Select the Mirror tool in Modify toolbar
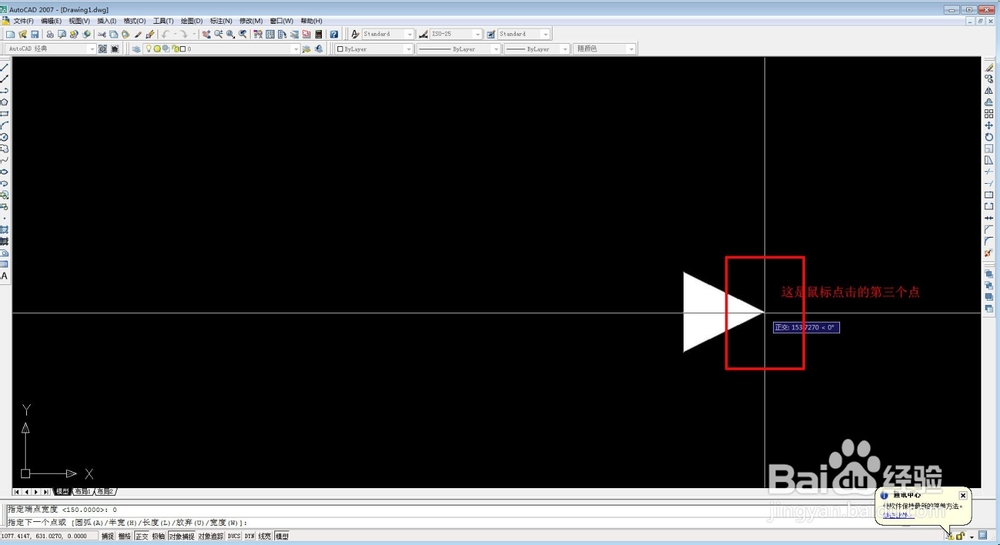Image resolution: width=1000 pixels, height=545 pixels. 989,91
